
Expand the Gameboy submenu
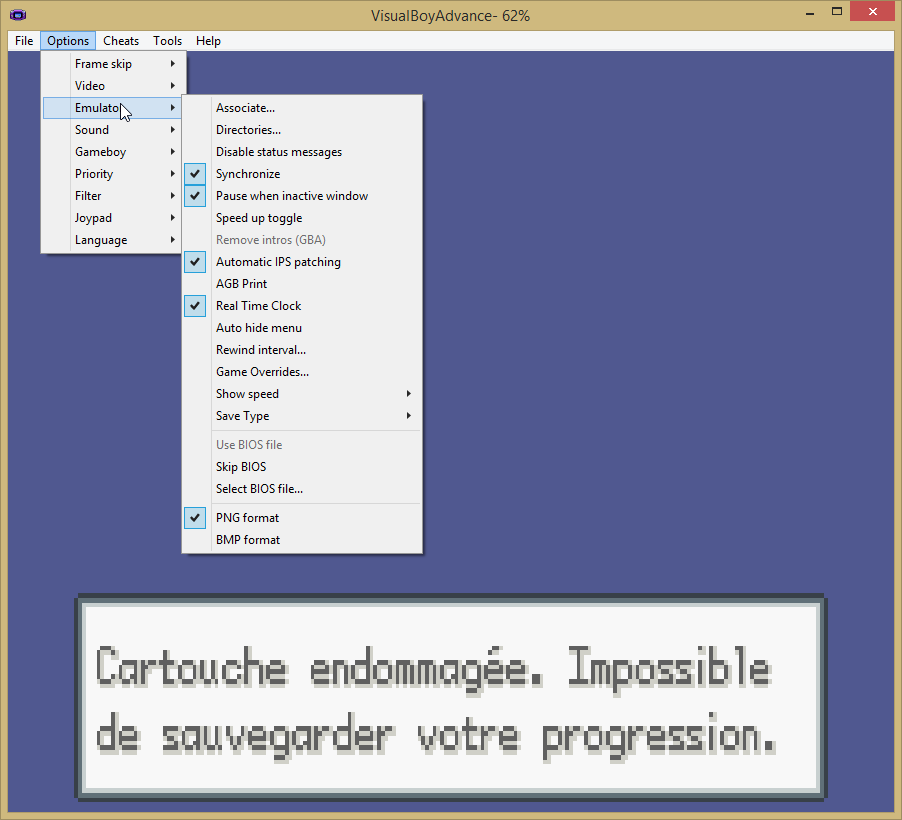tap(113, 152)
